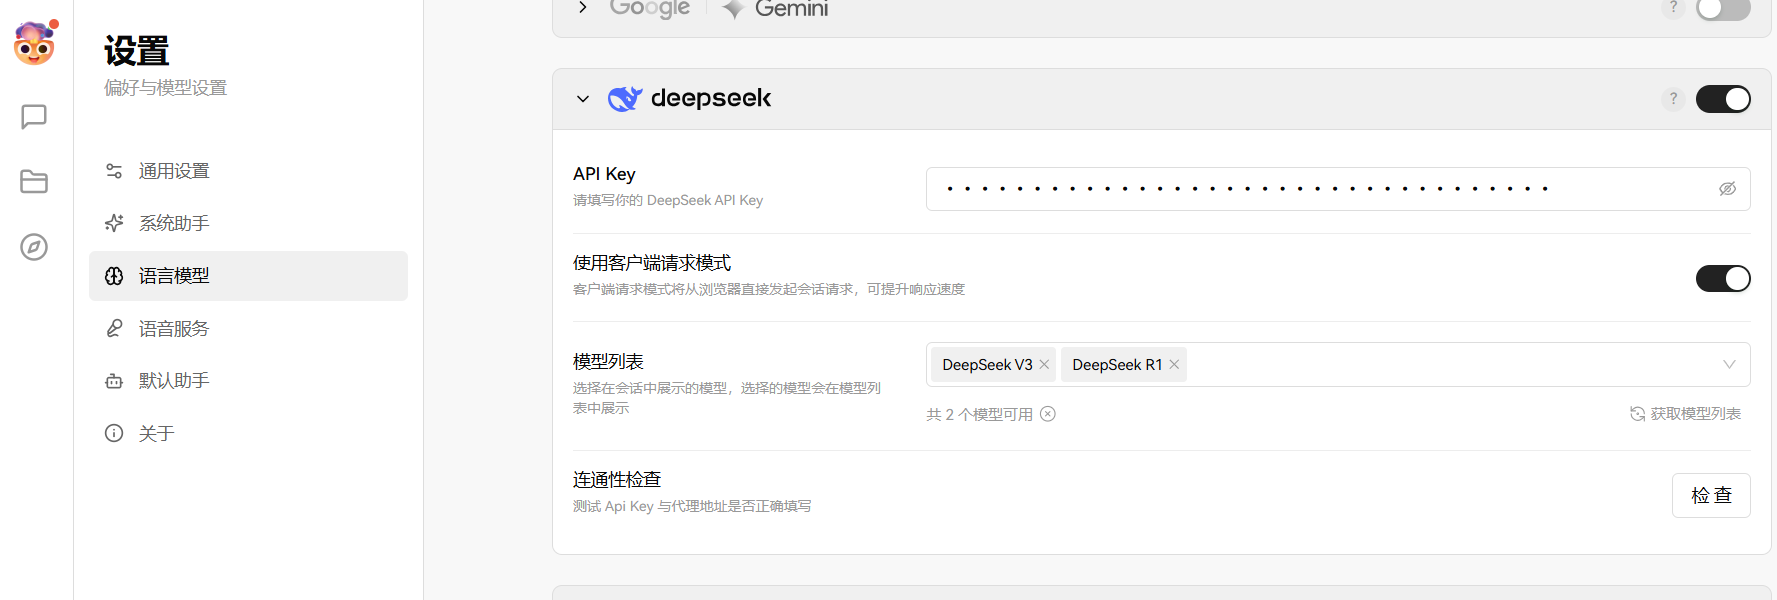Click the DeepSeek V3 tag label
Screen dimensions: 1777x600
(987, 365)
